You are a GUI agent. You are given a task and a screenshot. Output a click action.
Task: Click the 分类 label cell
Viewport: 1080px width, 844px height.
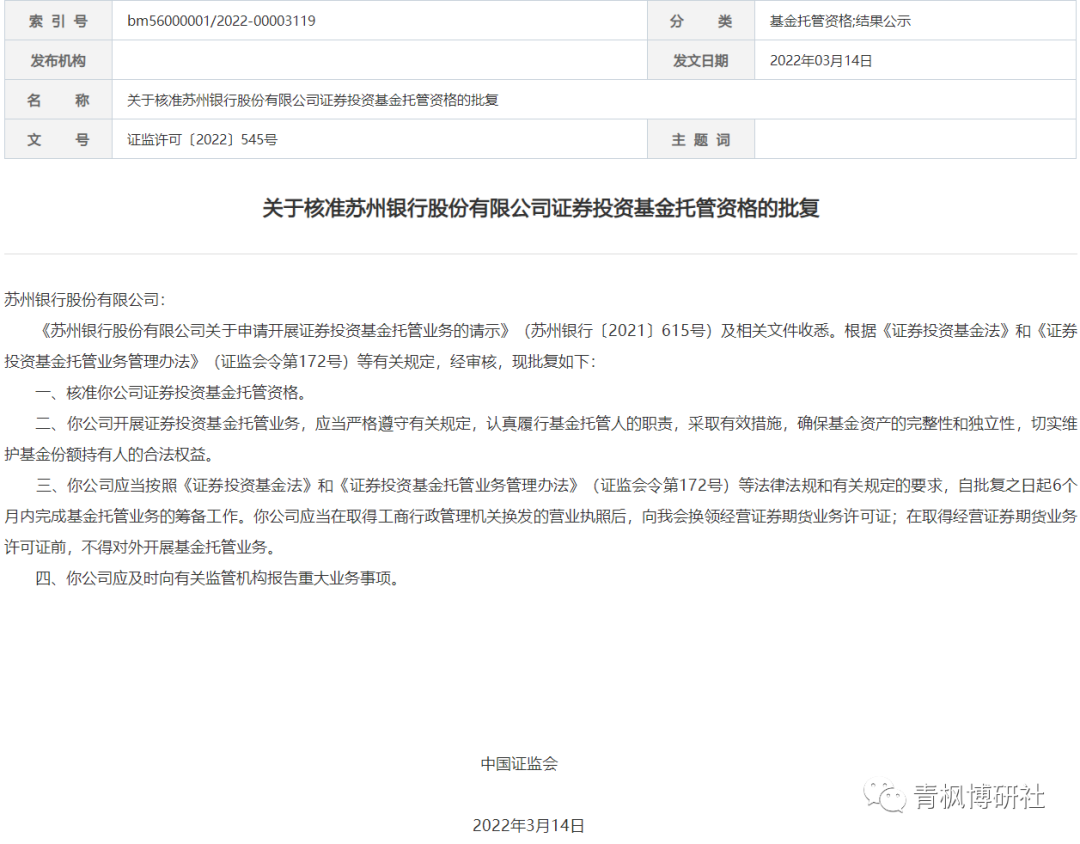coord(700,20)
